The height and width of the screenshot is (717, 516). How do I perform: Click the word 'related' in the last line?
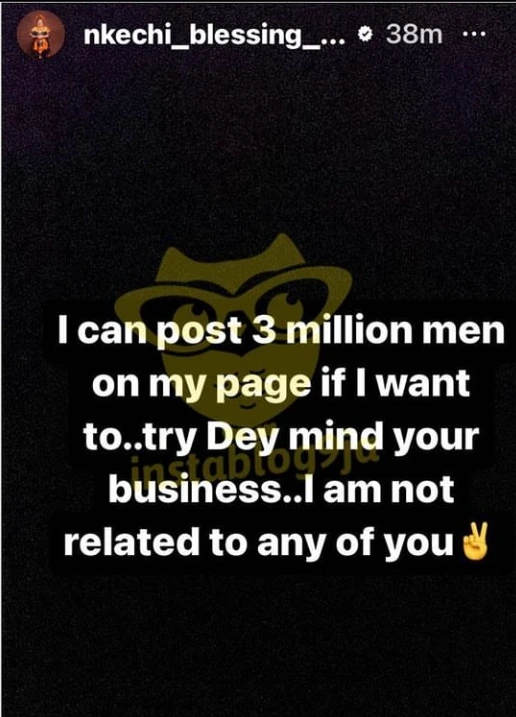[132, 541]
